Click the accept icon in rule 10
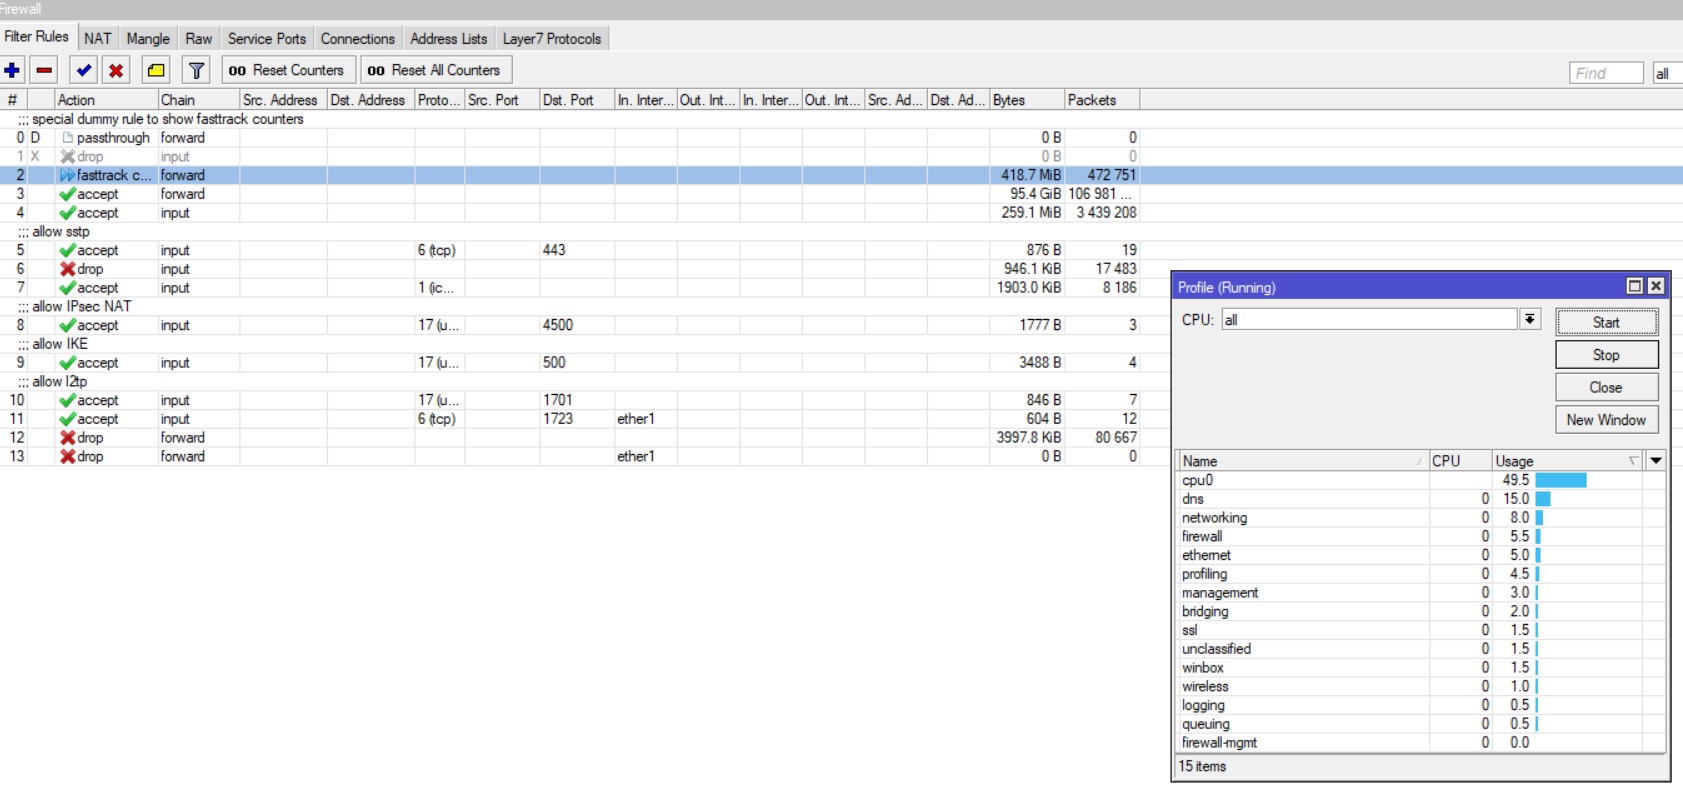 click(68, 400)
